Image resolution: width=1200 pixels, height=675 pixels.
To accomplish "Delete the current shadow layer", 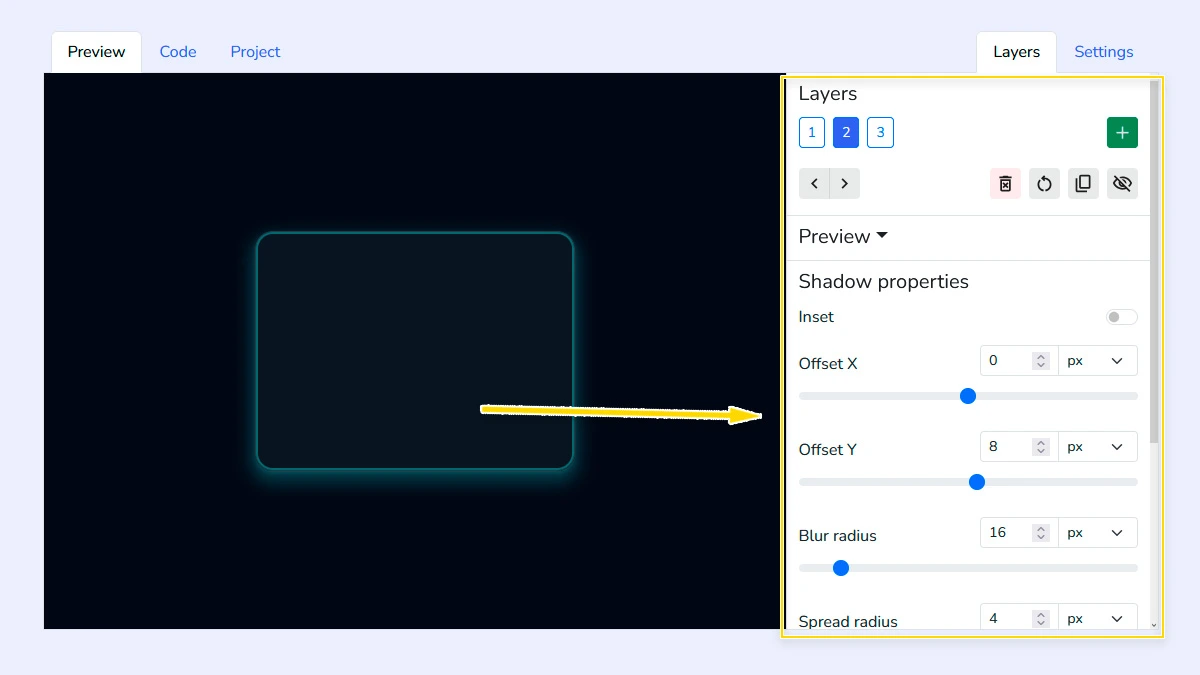I will 1005,183.
